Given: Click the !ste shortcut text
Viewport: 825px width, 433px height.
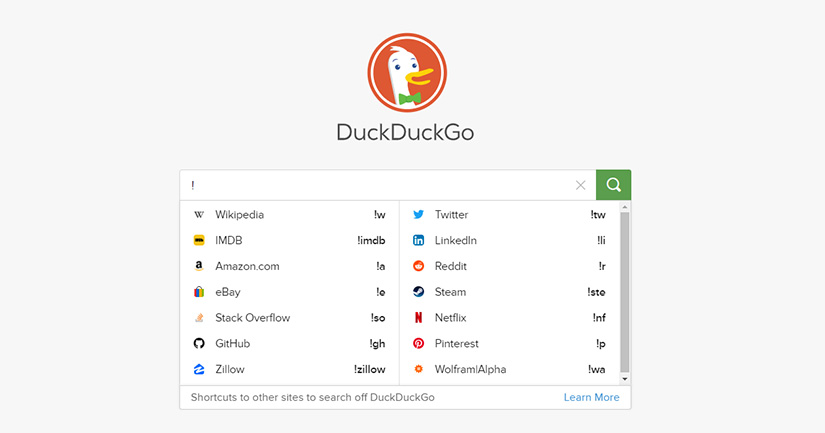Looking at the screenshot, I should click(x=596, y=292).
